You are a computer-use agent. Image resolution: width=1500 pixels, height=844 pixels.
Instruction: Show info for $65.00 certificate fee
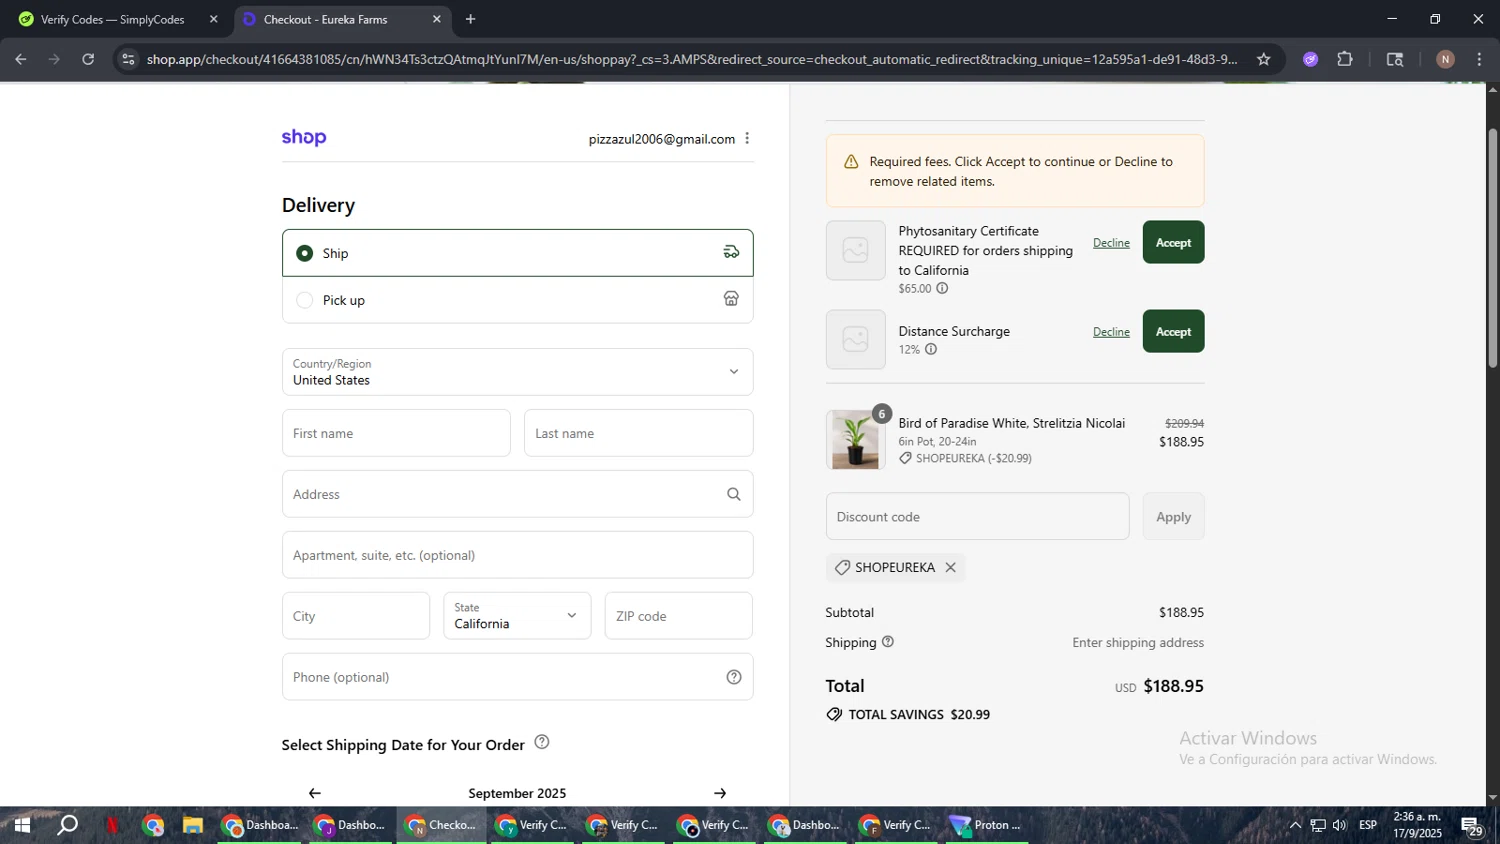942,288
